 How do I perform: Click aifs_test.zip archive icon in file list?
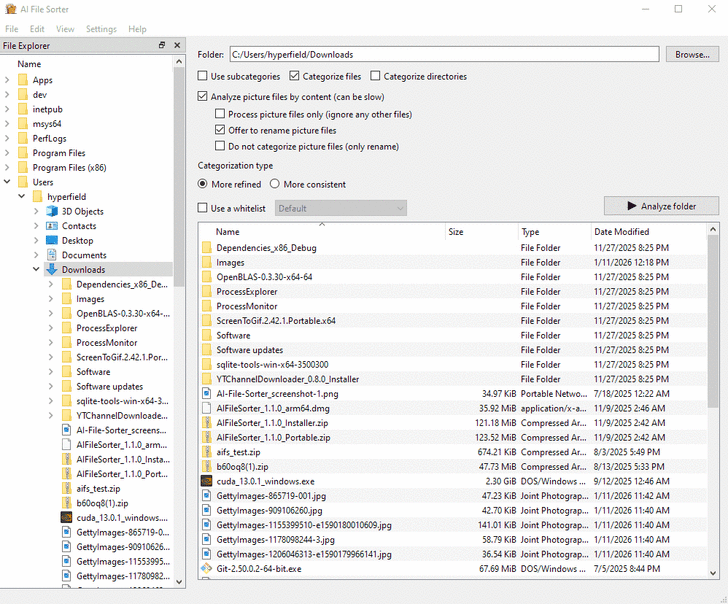coord(207,452)
